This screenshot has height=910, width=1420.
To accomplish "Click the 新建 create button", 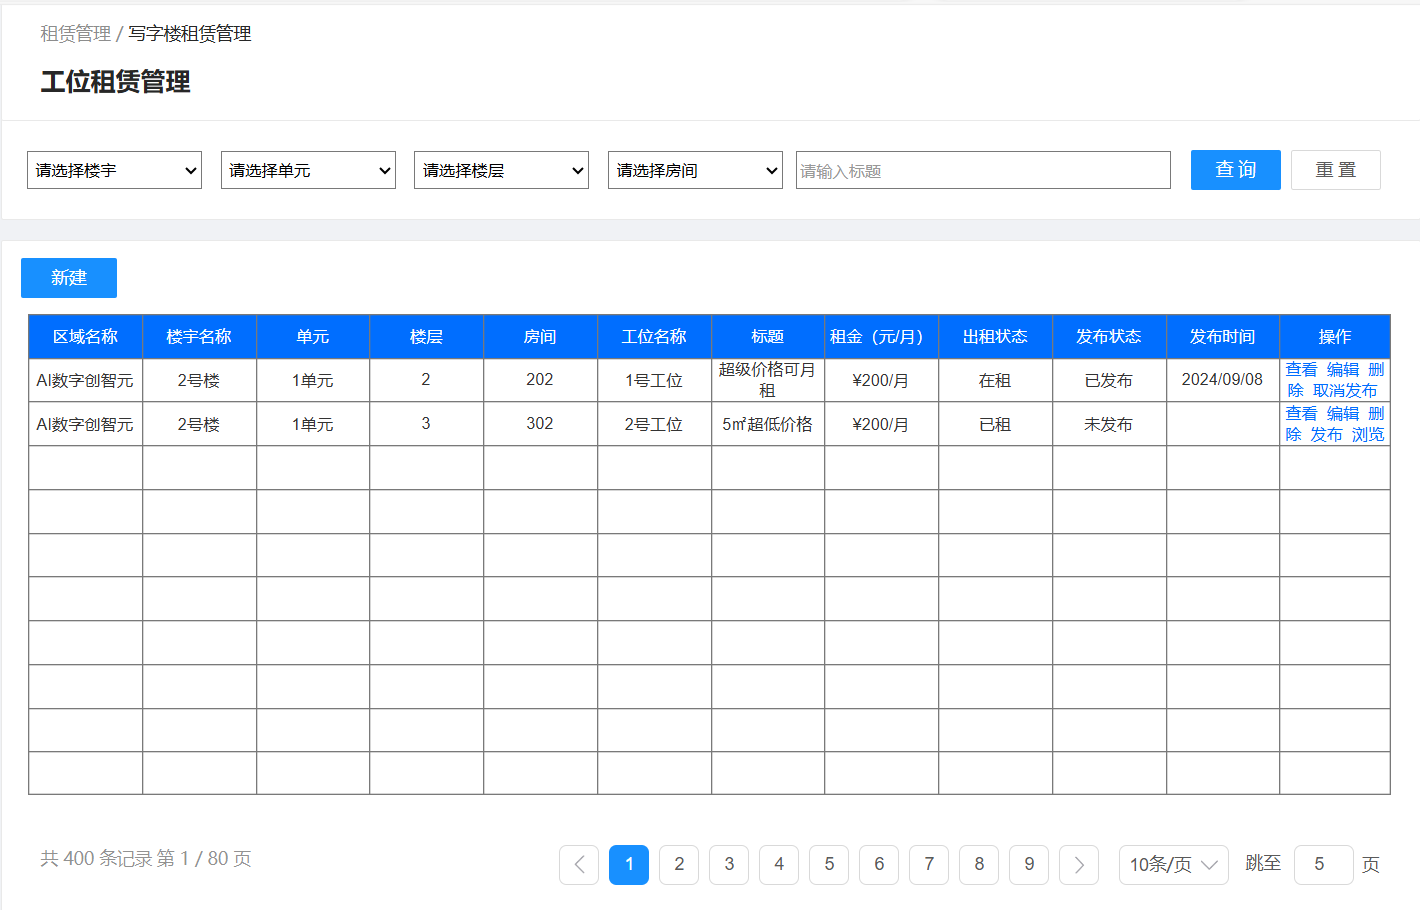I will pyautogui.click(x=69, y=278).
